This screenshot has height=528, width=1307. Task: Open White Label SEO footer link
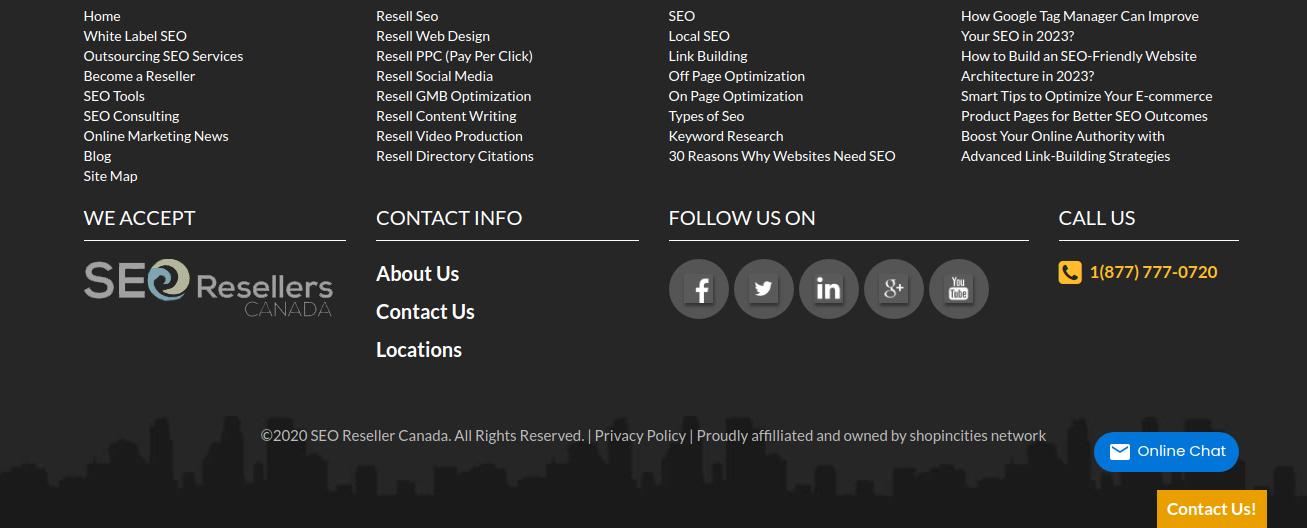tap(135, 36)
